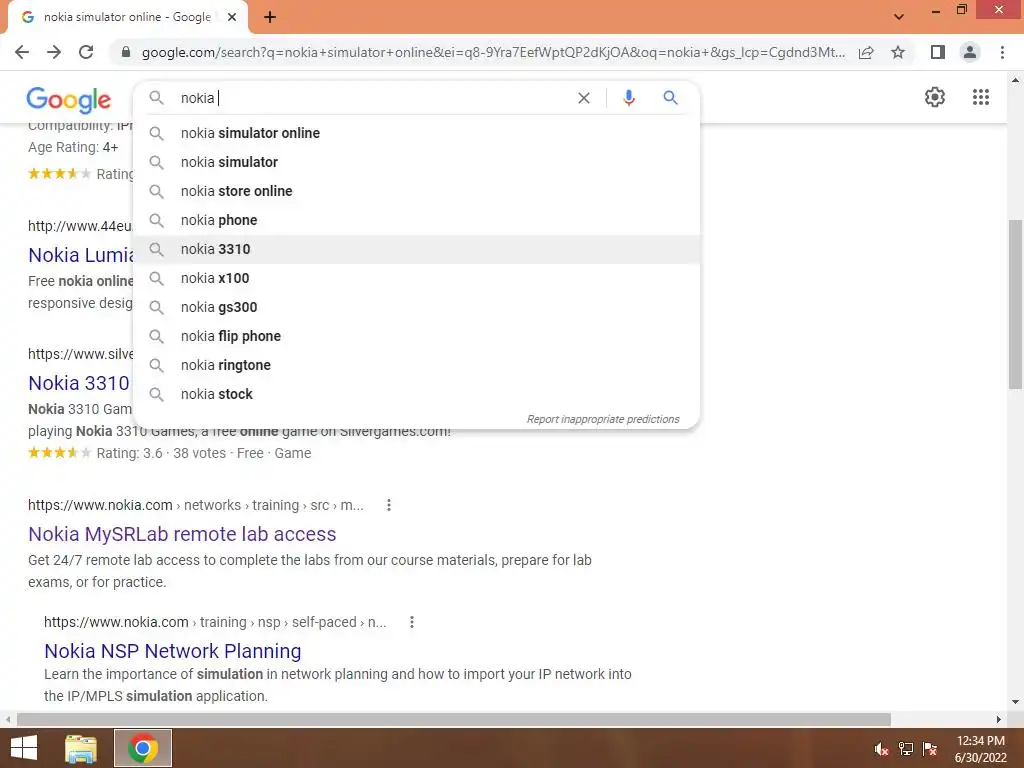Viewport: 1024px width, 768px height.
Task: Click the address bar URL
Action: pos(493,52)
